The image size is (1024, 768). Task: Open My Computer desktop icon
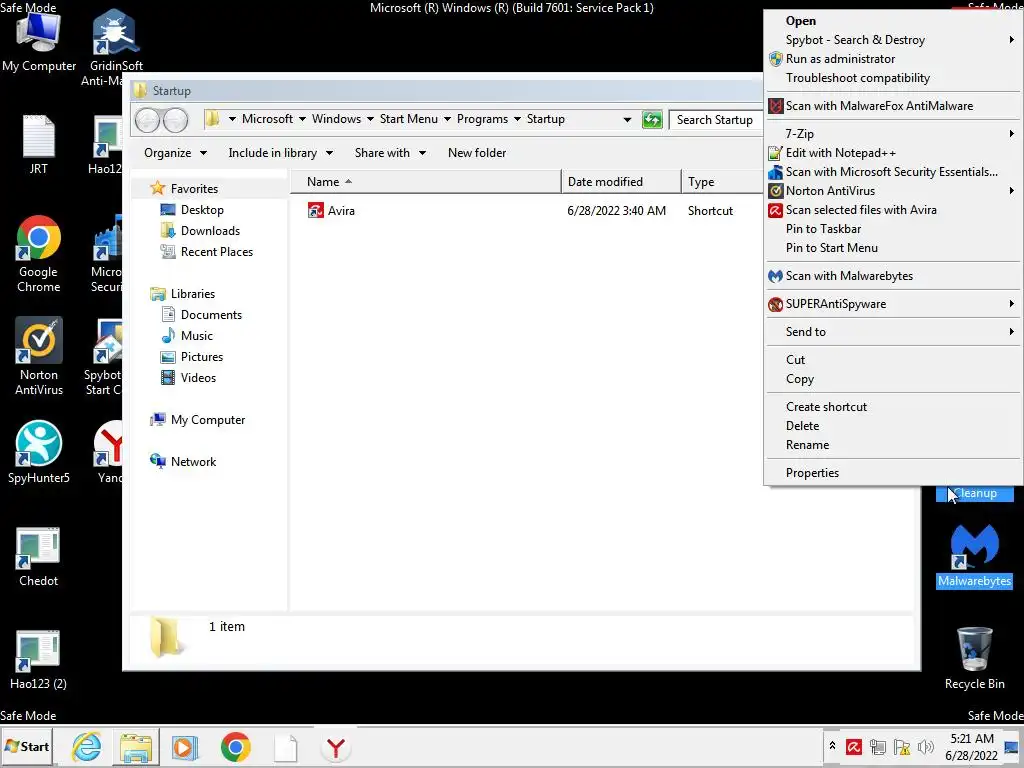click(x=39, y=40)
